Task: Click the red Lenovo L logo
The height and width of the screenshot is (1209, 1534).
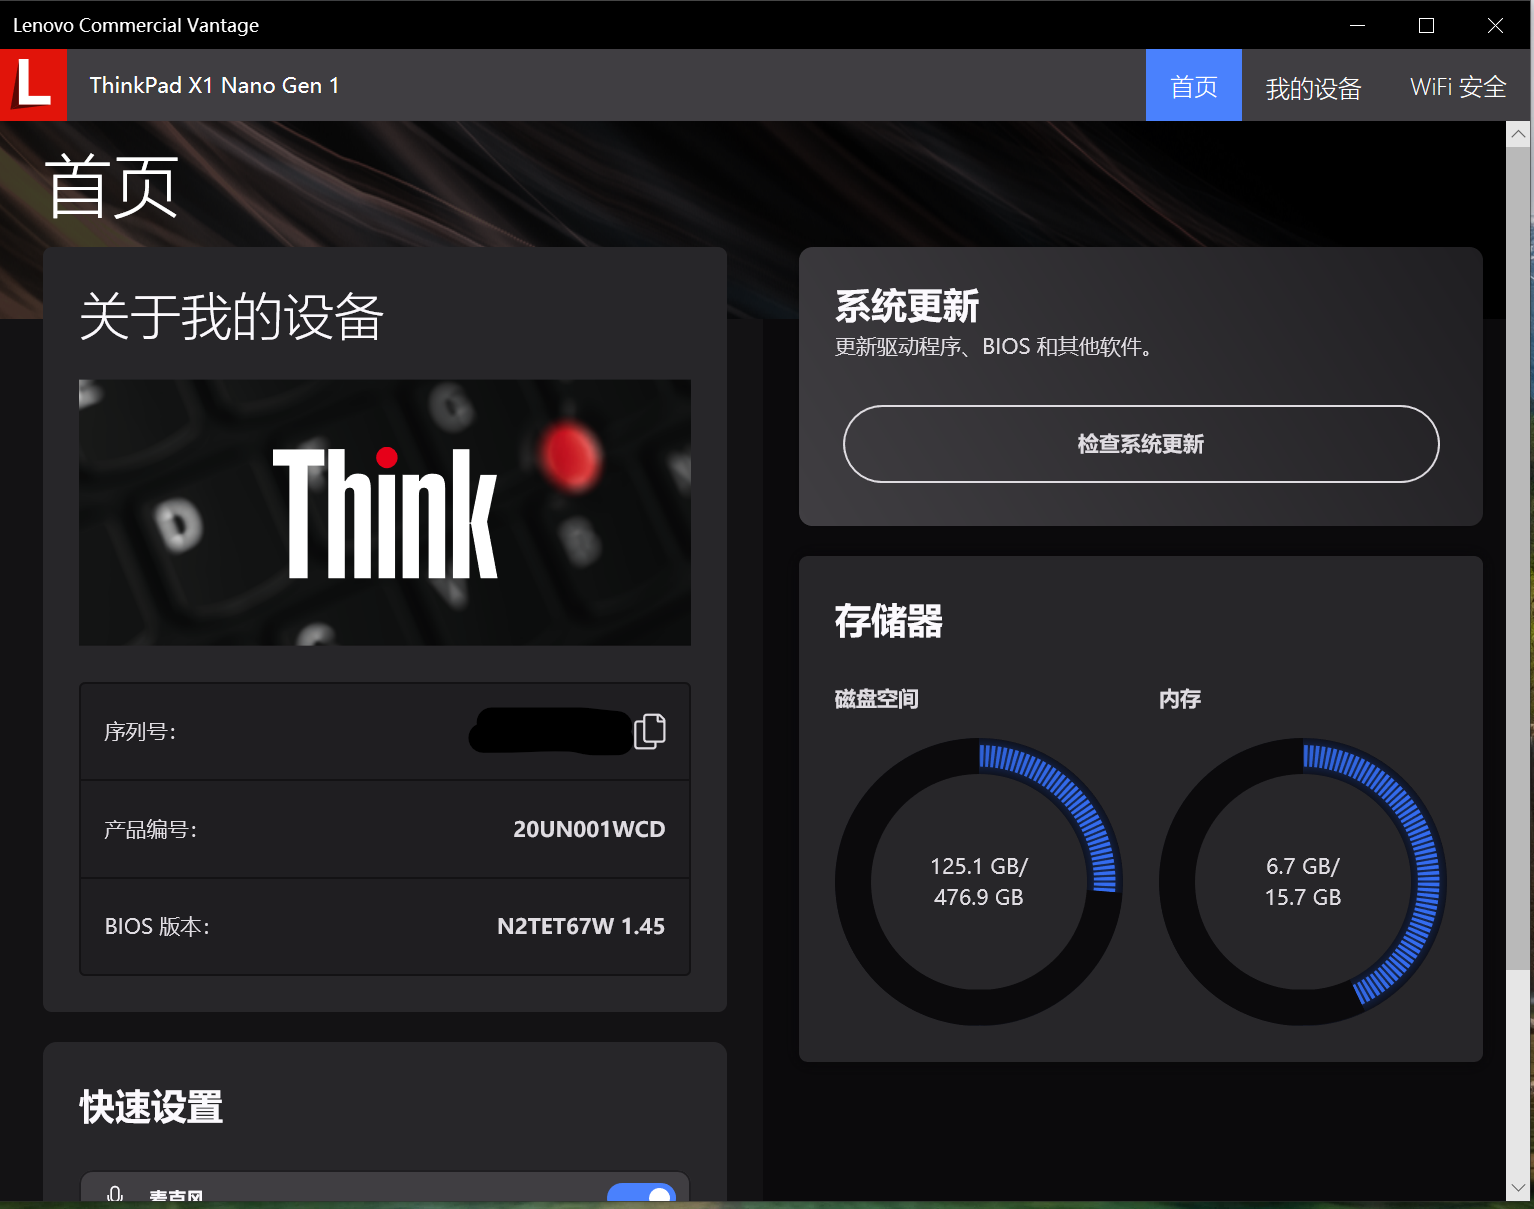Action: pos(33,85)
